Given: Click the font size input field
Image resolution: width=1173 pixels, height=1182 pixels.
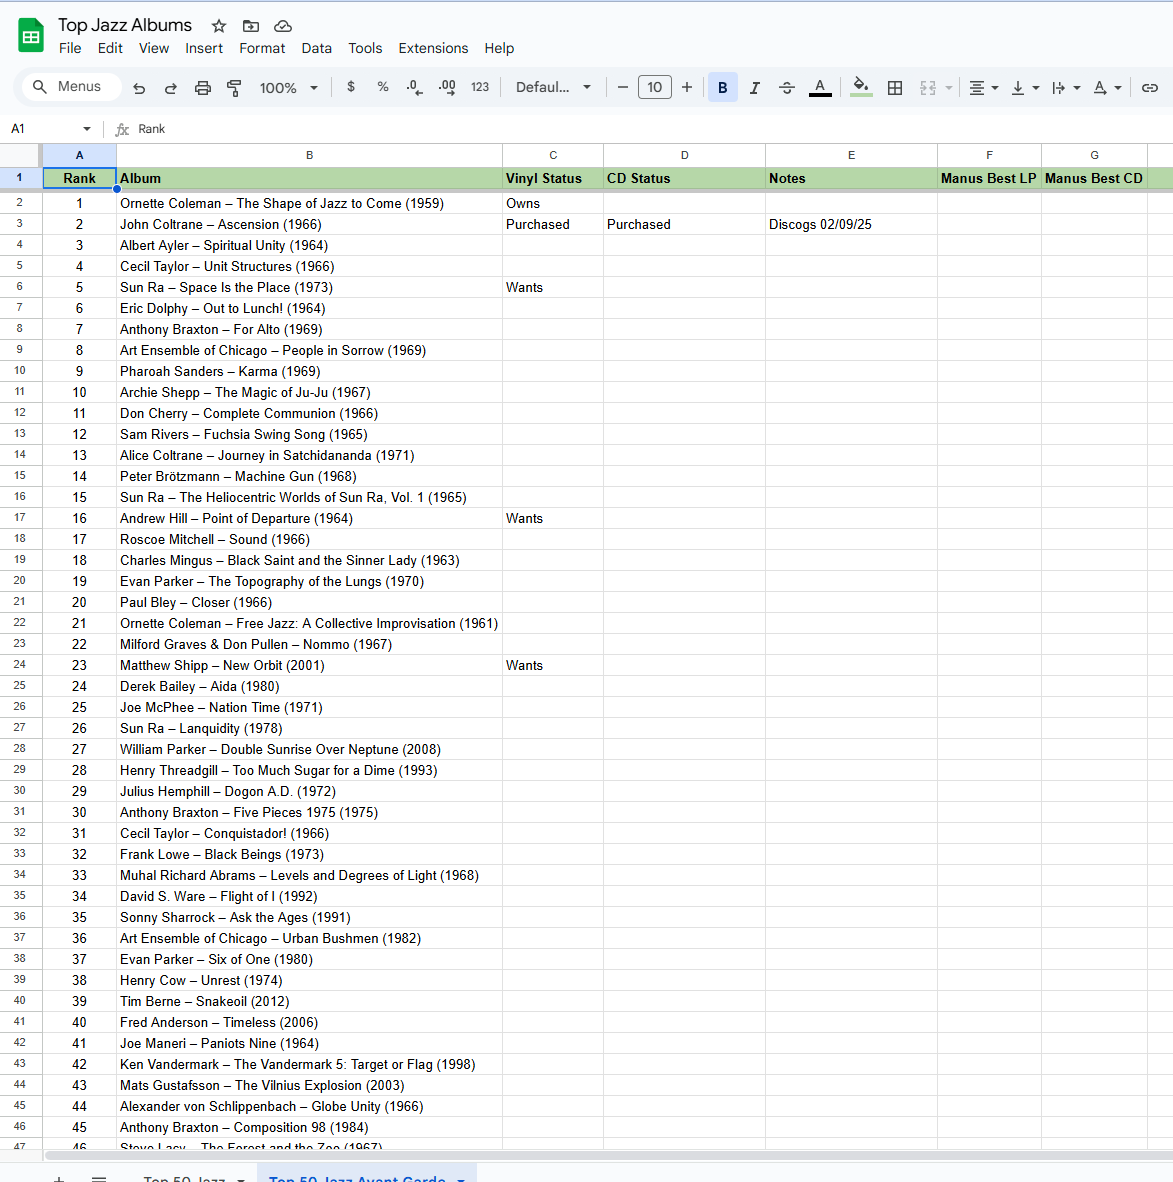Looking at the screenshot, I should pos(654,87).
